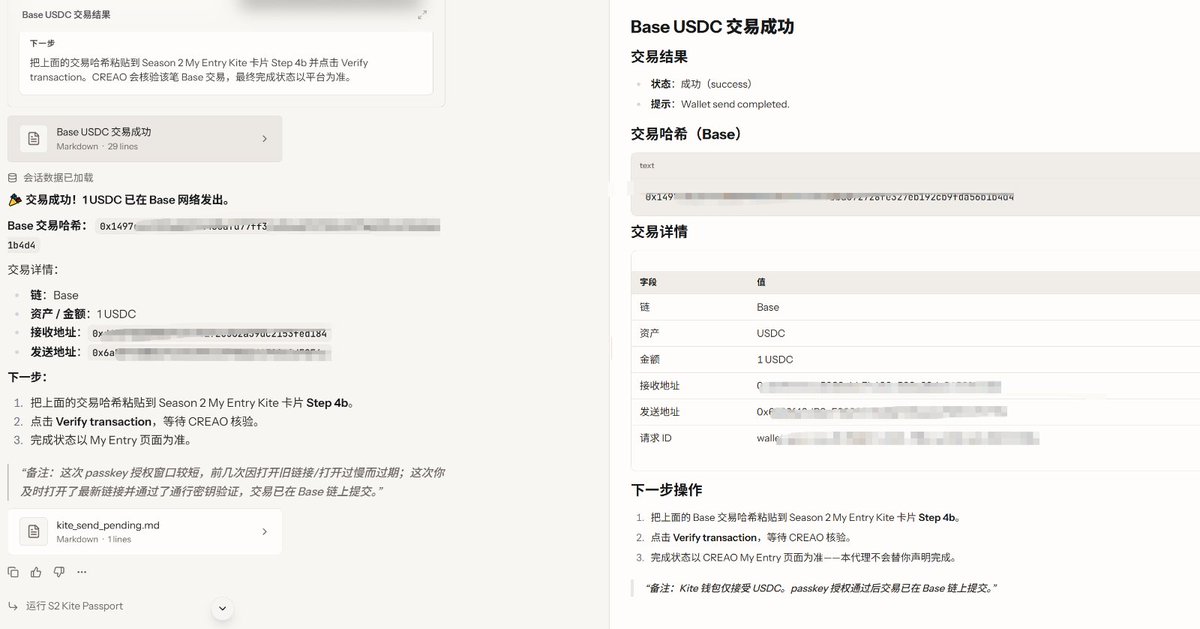The image size is (1200, 629).
Task: Give the reply a thumbs down
Action: (x=59, y=572)
